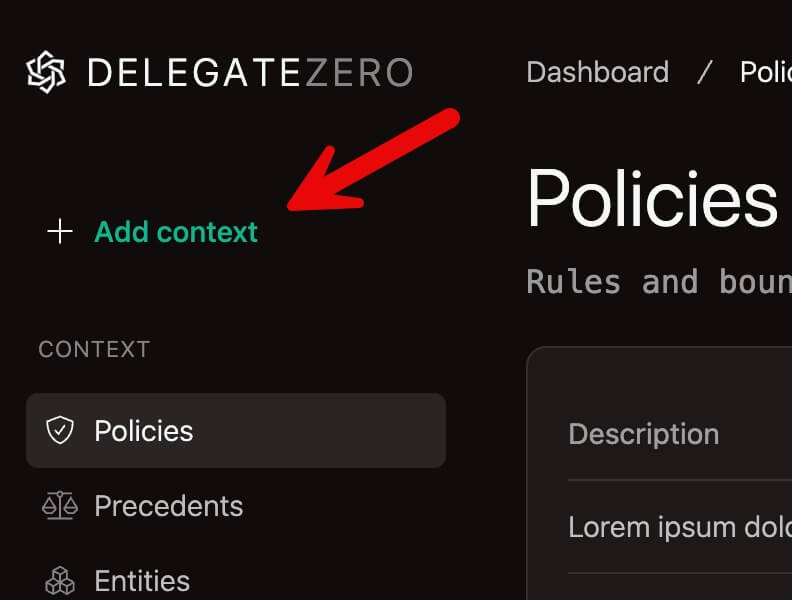Click the large Policies page heading
Screen dimensions: 792x600
pos(652,198)
